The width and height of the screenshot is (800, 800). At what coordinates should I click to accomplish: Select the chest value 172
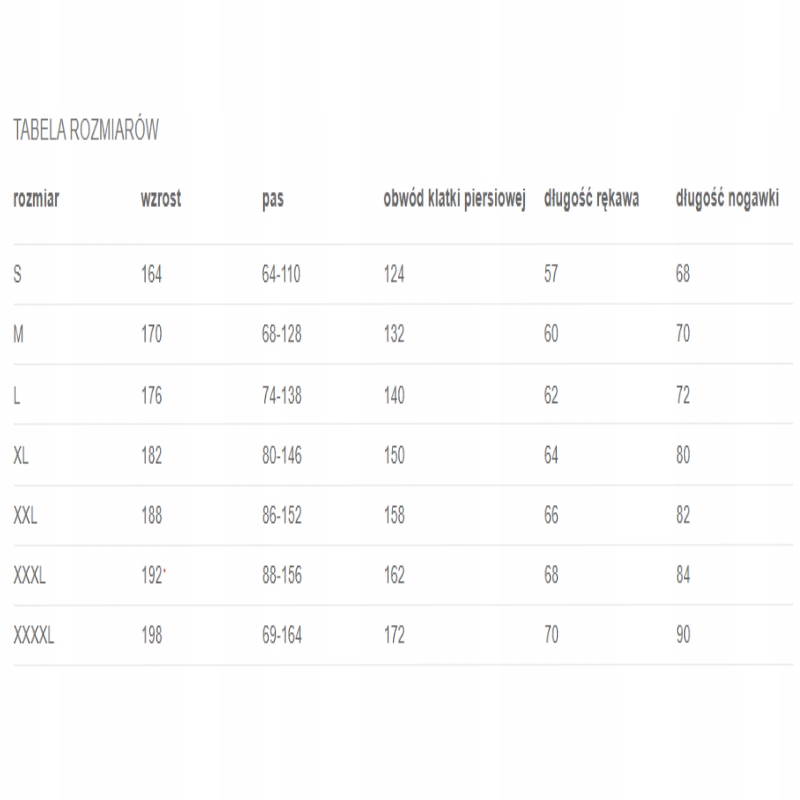pos(394,635)
